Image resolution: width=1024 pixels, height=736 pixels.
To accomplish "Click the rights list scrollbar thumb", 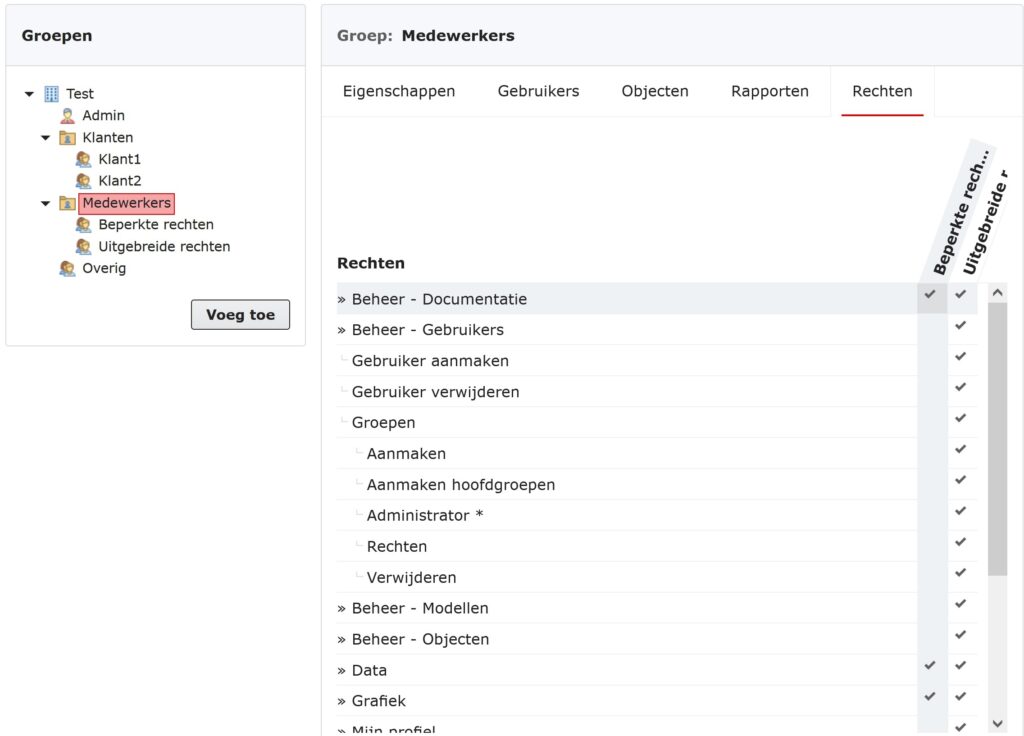I will [x=997, y=438].
